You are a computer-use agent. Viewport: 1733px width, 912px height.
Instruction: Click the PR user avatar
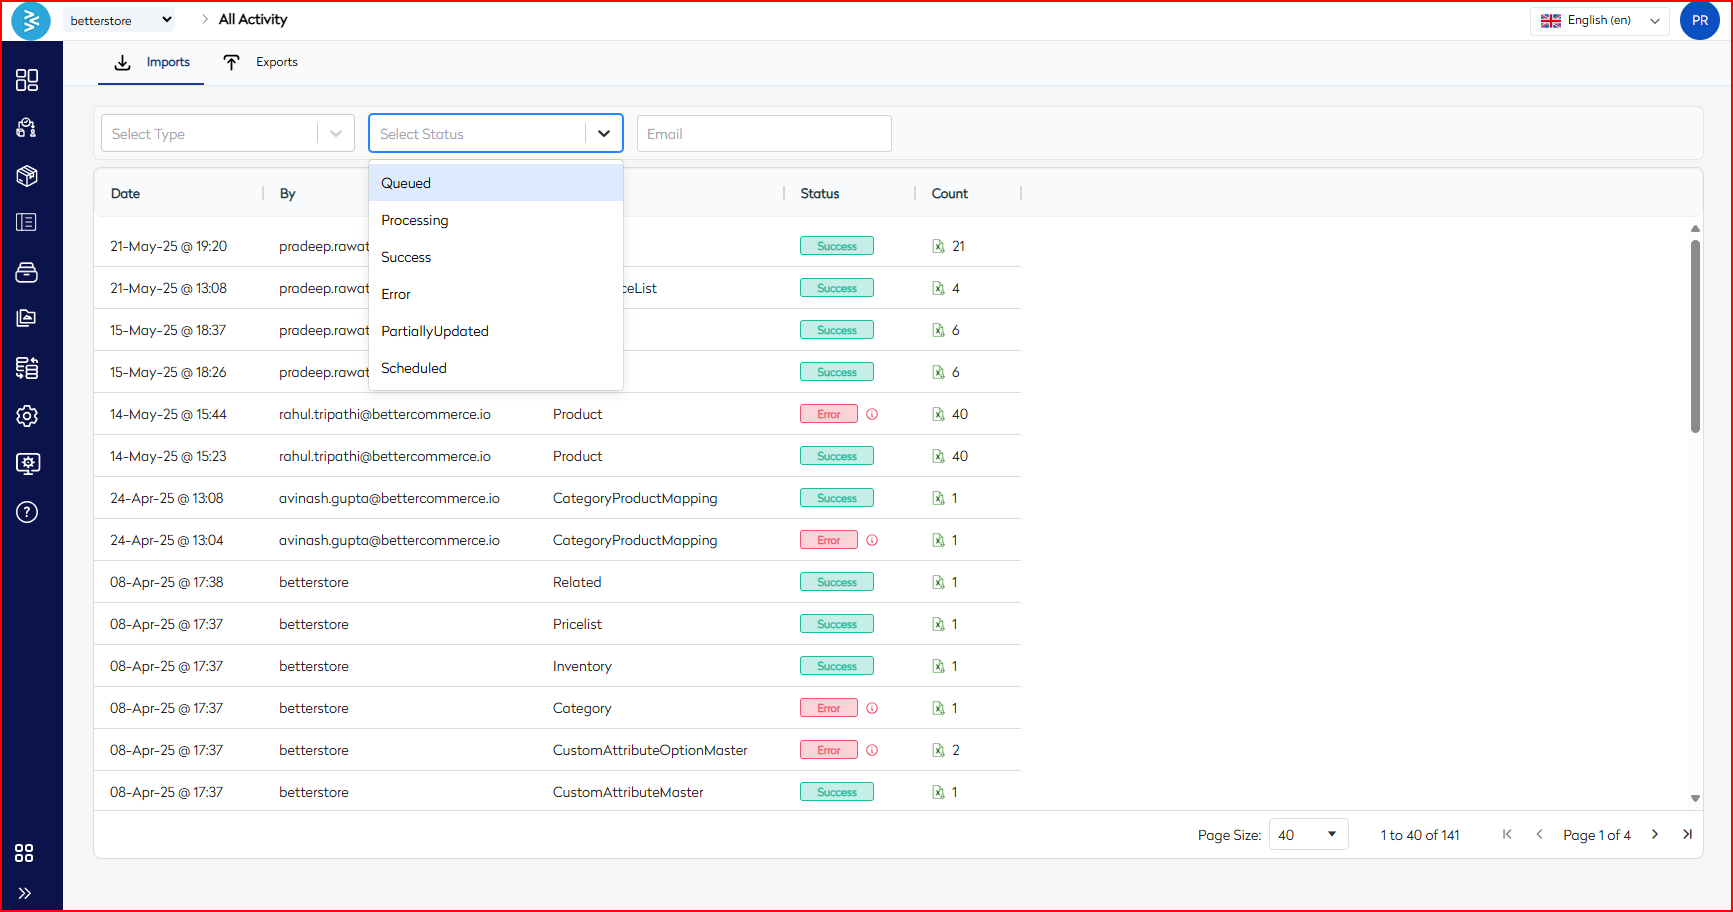[1699, 20]
